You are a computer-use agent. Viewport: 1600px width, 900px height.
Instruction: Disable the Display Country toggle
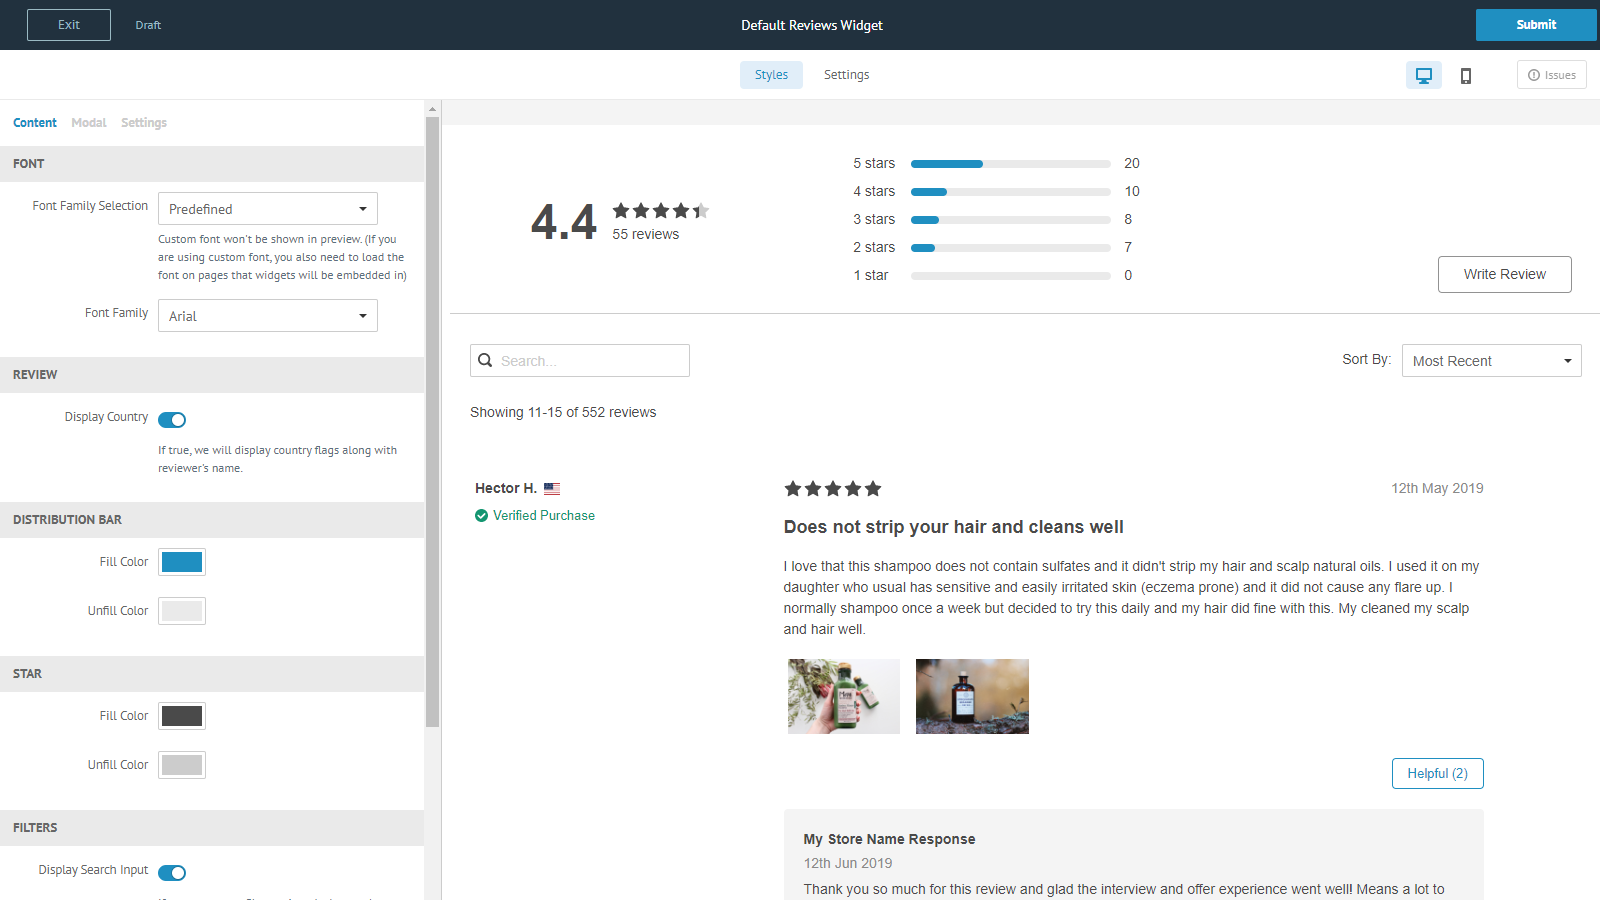(172, 420)
